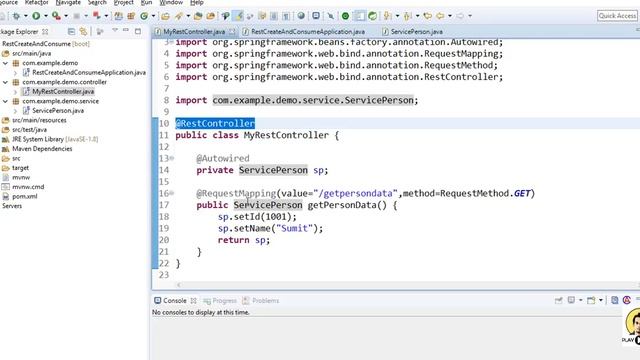The image size is (640, 360).
Task: Collapse the com.example.demo.service package
Action: [x=5, y=101]
